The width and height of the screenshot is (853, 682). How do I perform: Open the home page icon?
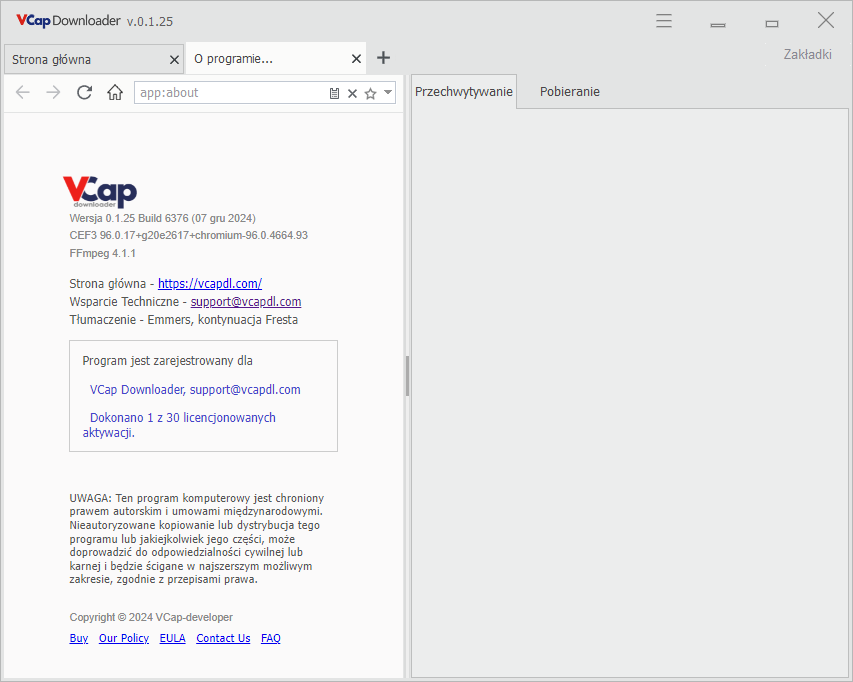115,92
